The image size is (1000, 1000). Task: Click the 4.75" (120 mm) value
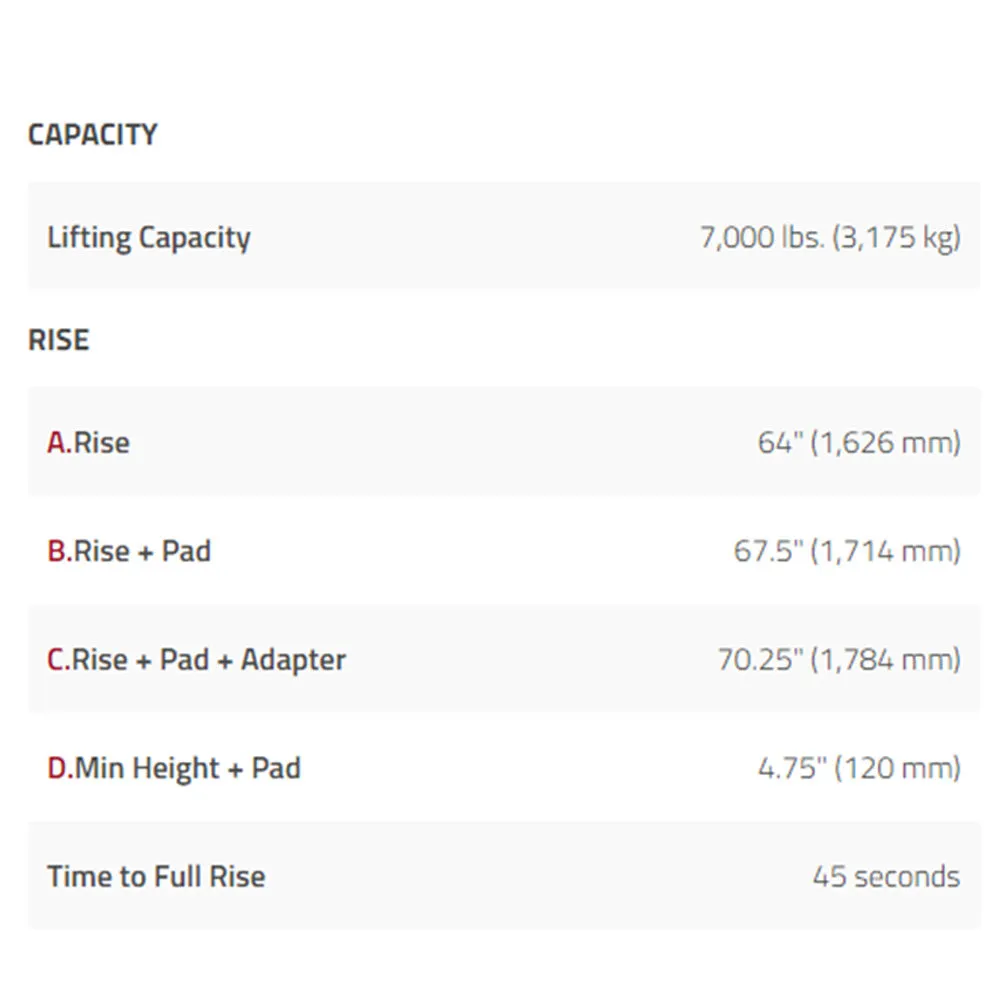point(859,768)
